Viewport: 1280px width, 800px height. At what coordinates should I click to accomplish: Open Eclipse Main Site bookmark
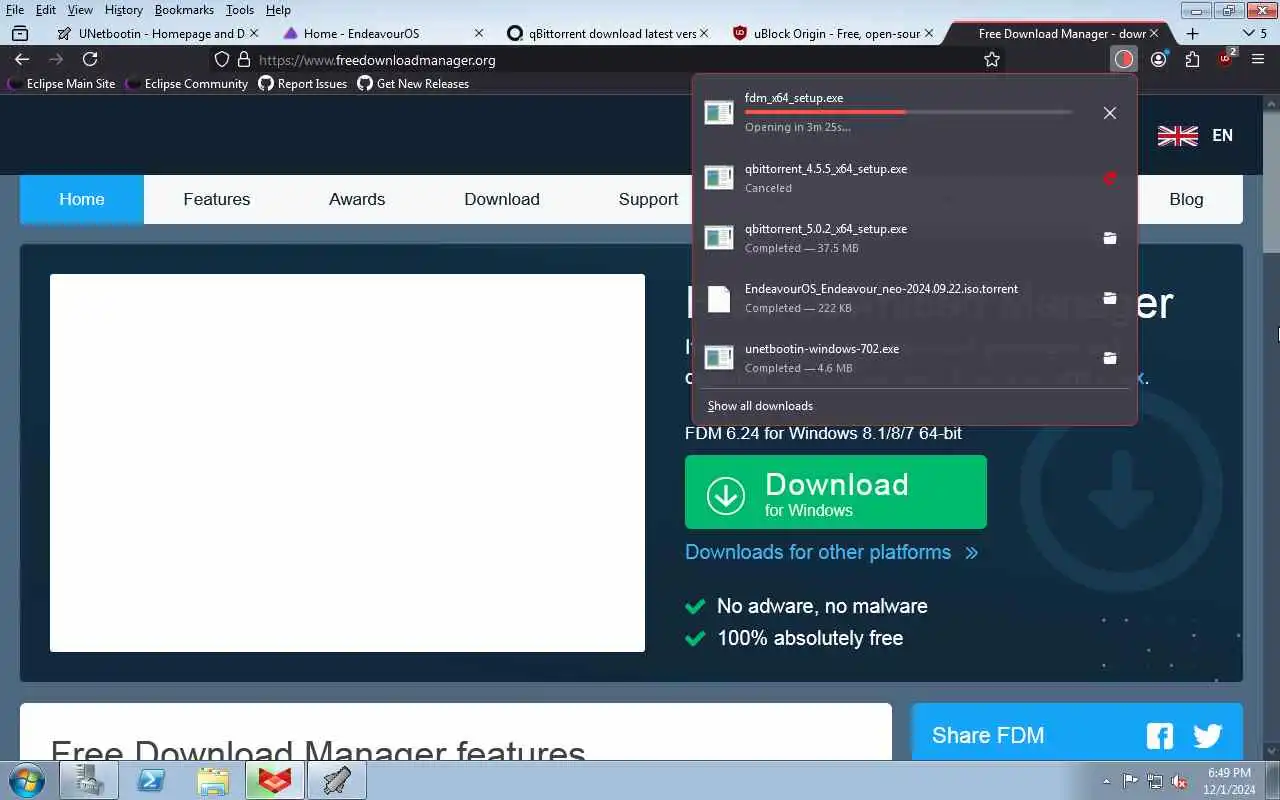coord(62,84)
